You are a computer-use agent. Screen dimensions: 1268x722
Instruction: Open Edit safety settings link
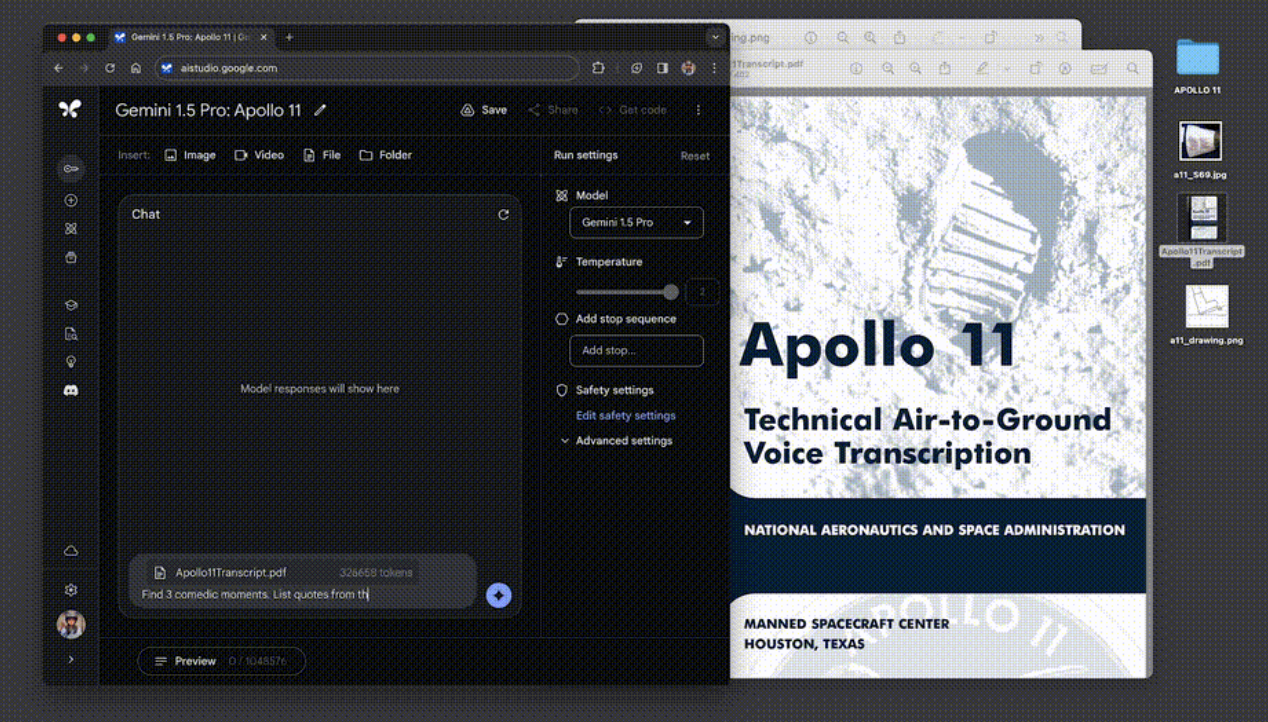[x=625, y=415]
